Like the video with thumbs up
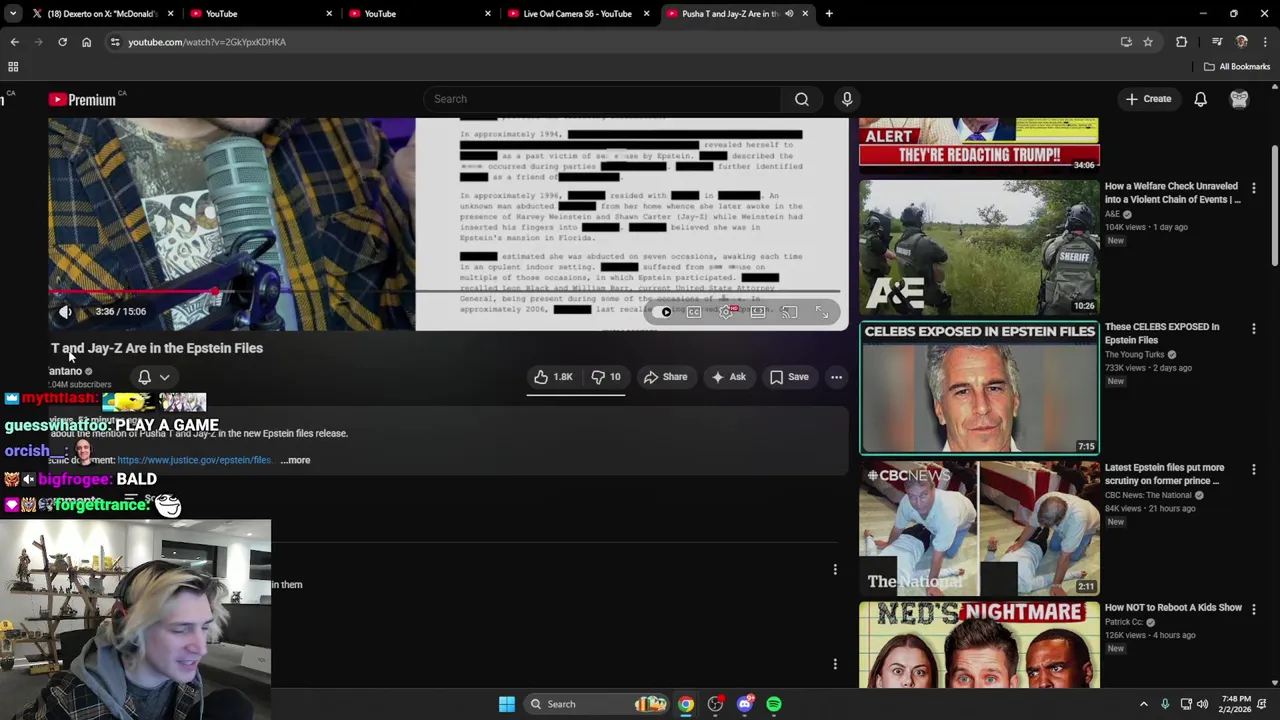Viewport: 1280px width, 720px height. click(x=553, y=377)
